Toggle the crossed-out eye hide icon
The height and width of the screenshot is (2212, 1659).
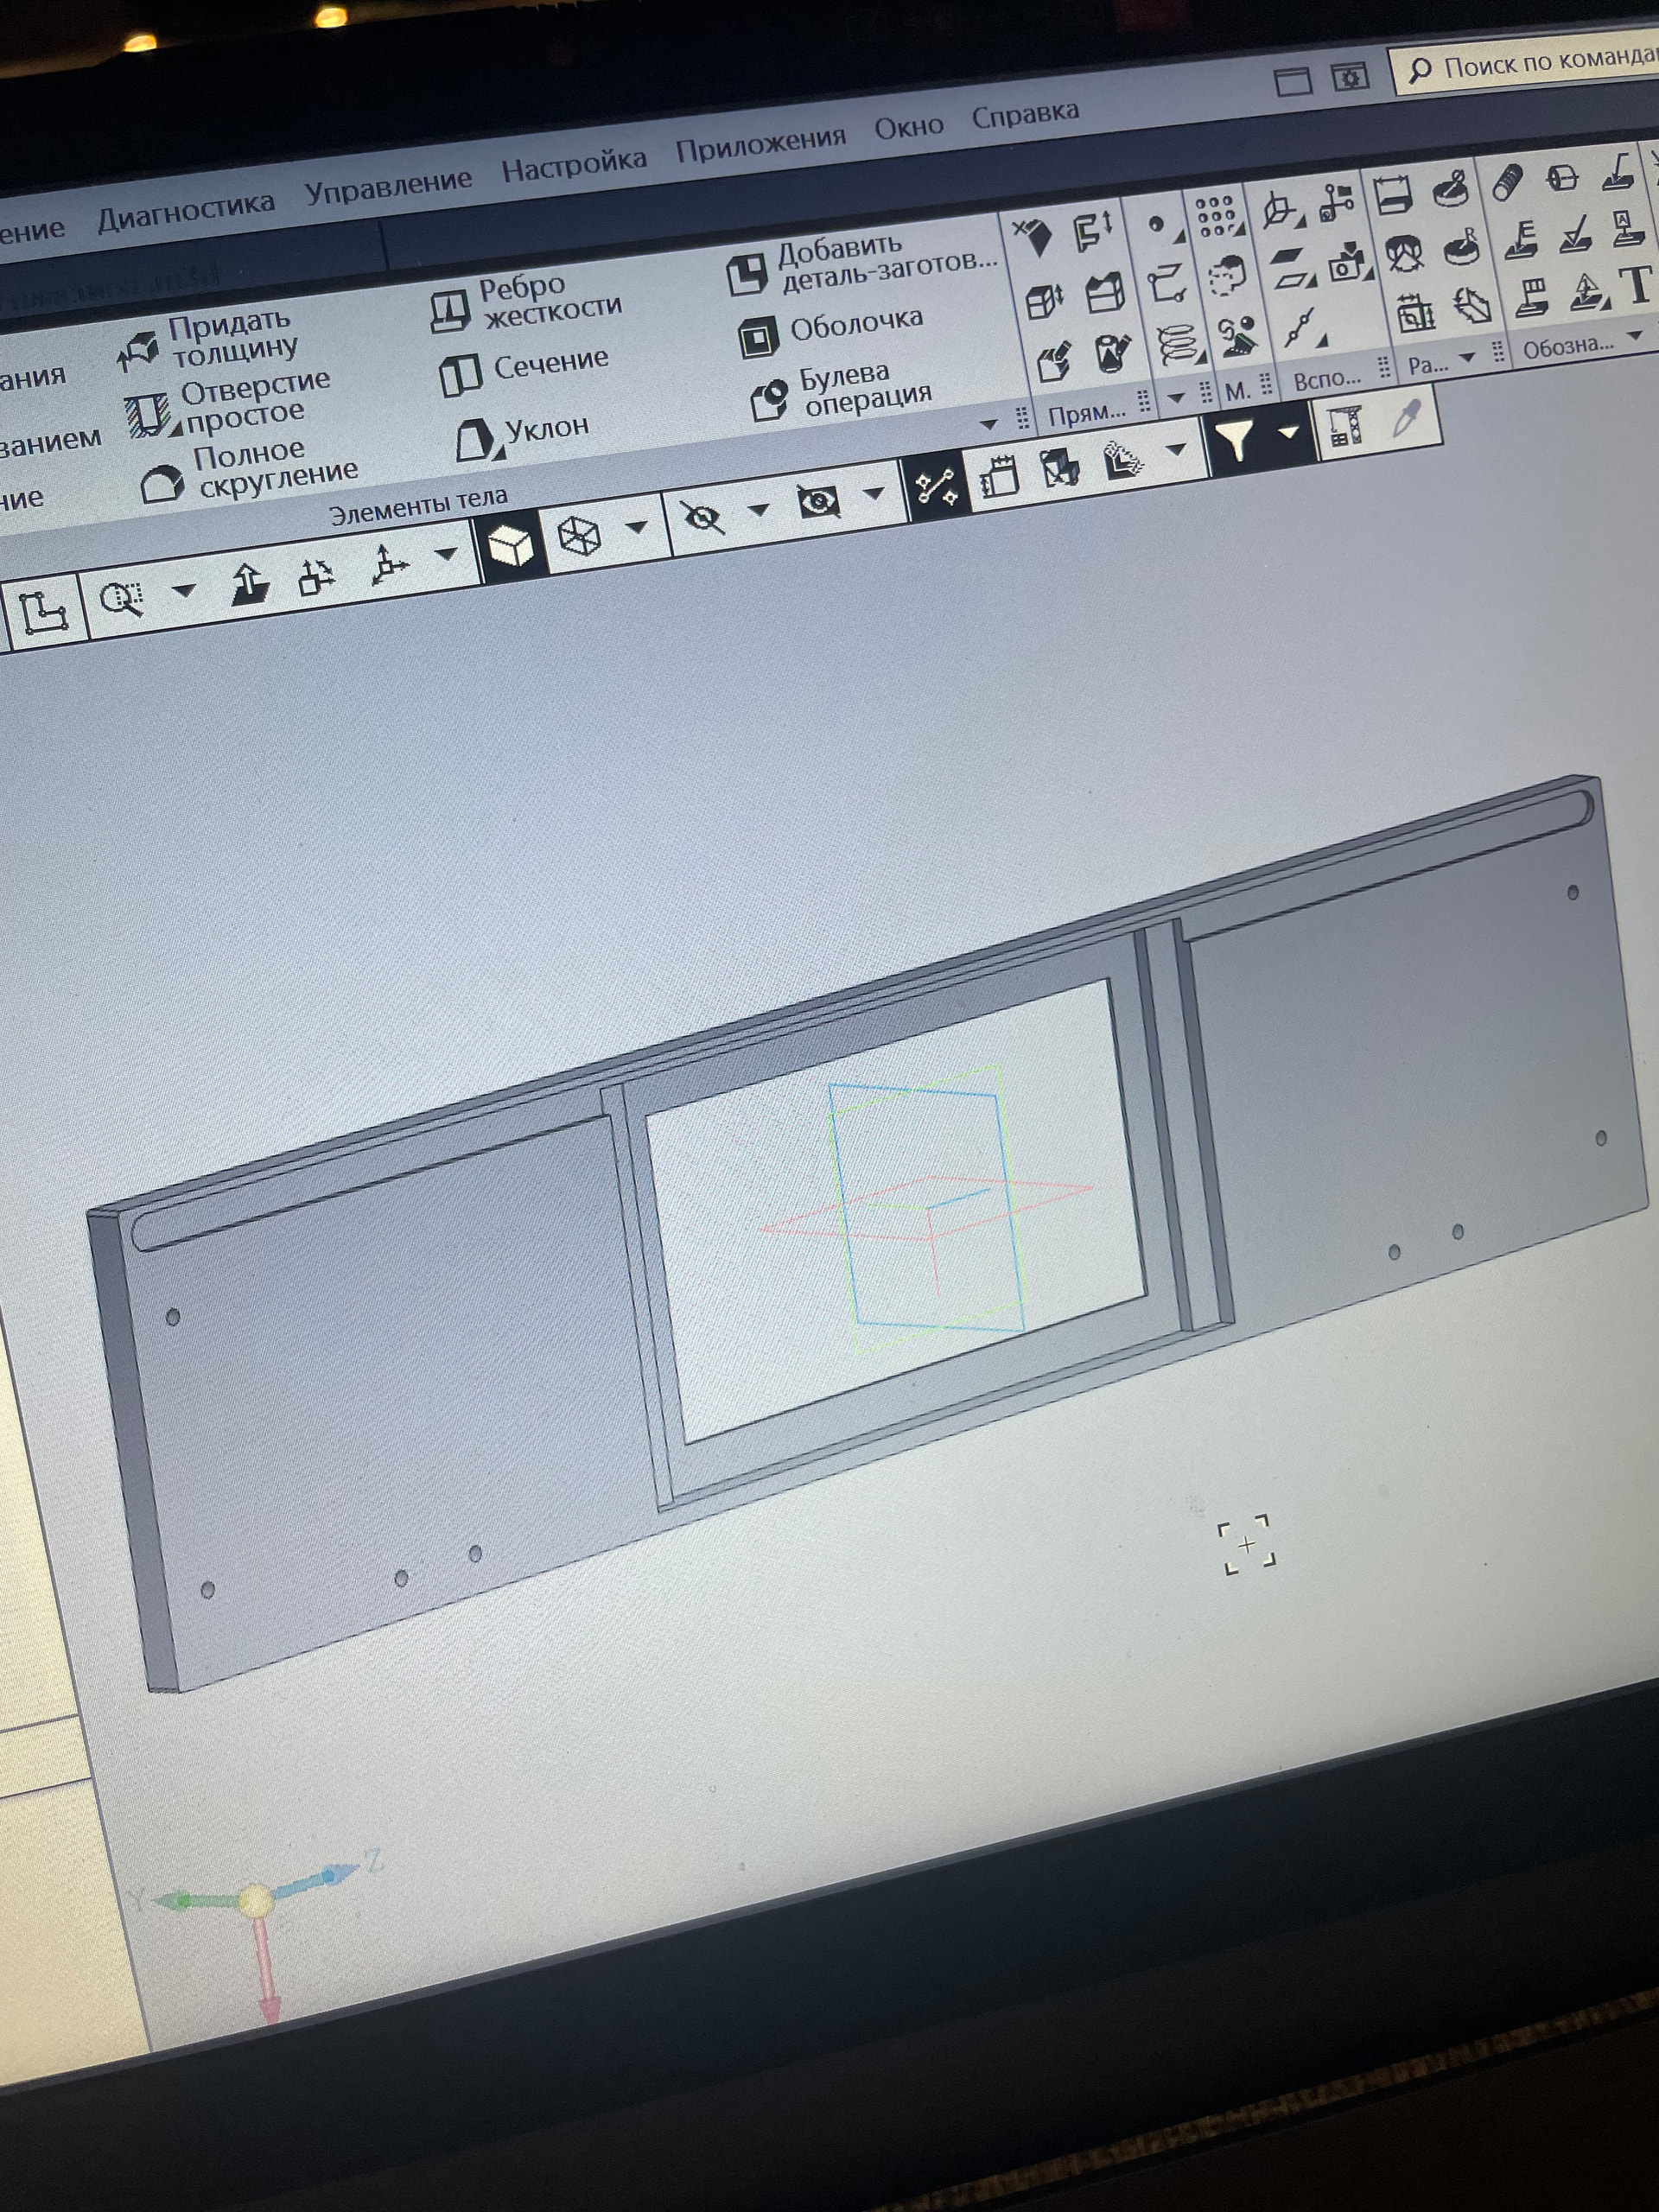702,518
